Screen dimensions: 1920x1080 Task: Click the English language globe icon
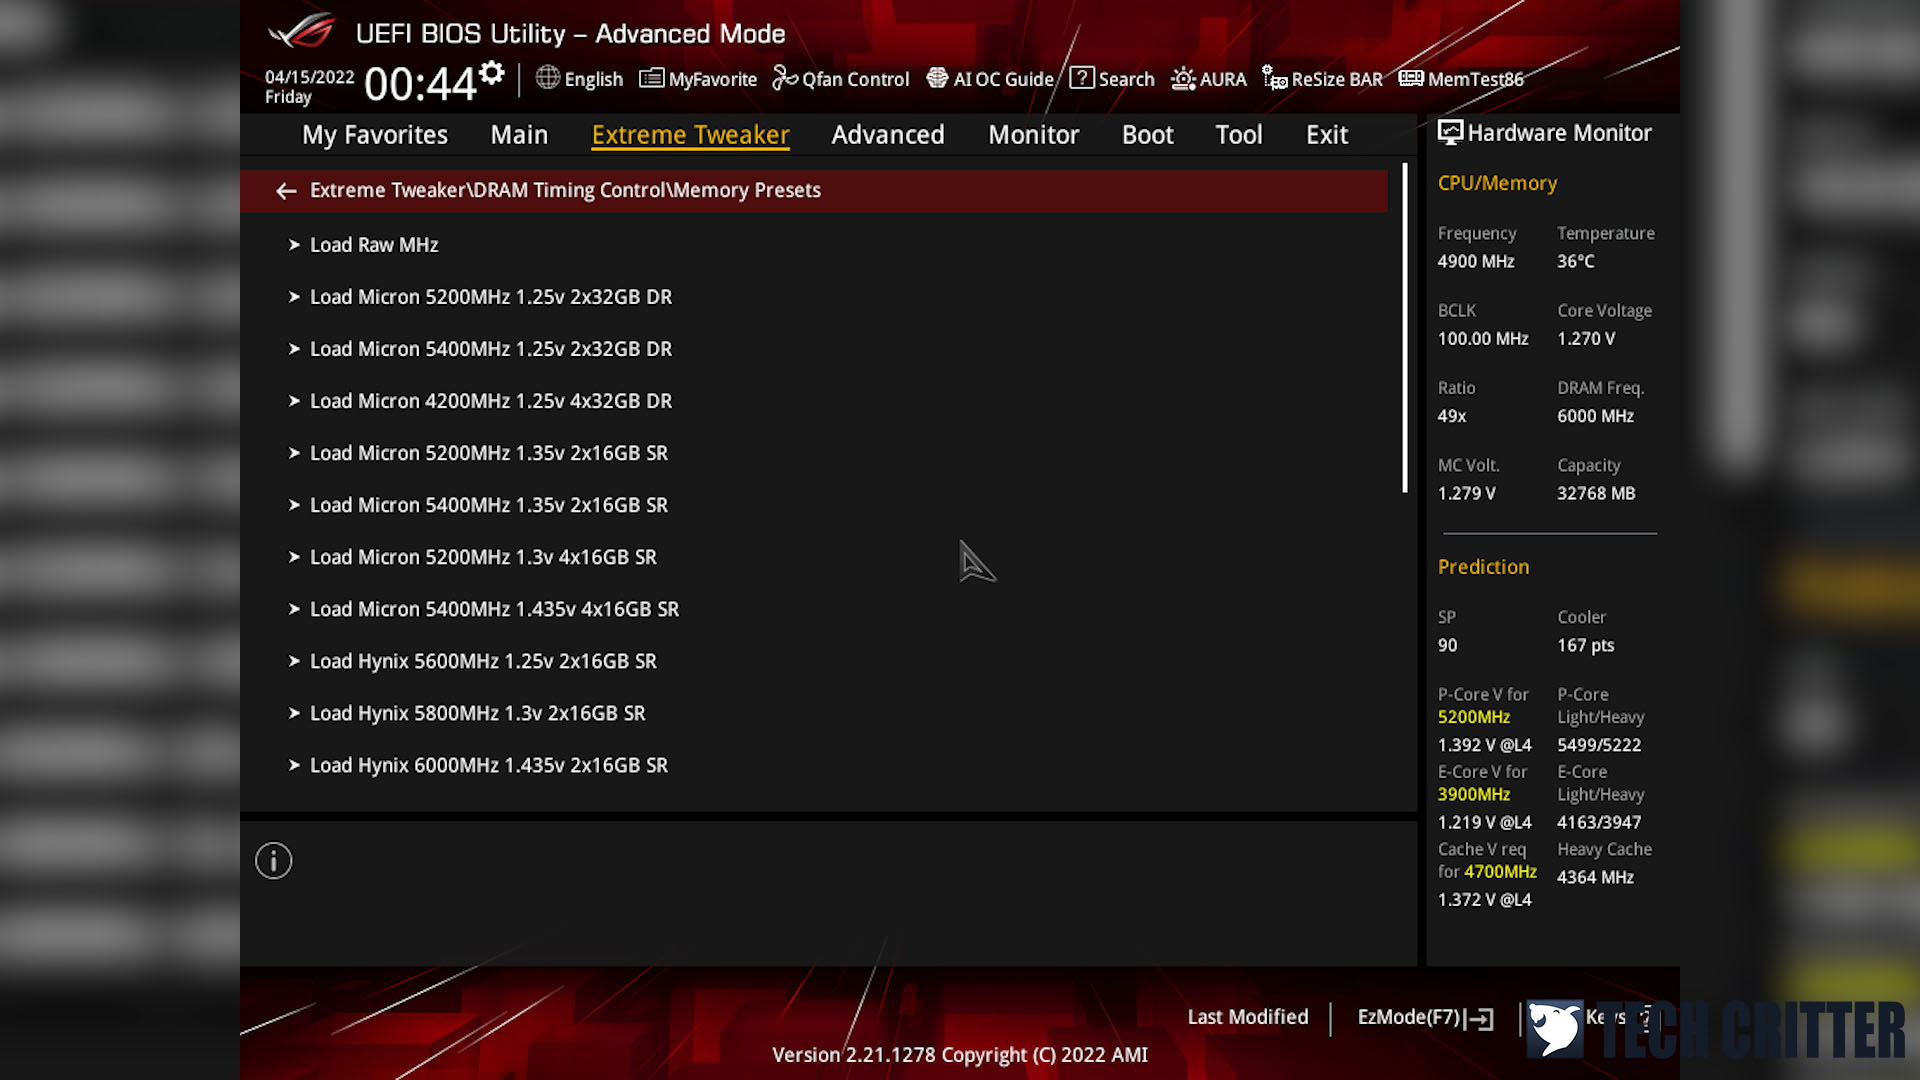coord(547,78)
